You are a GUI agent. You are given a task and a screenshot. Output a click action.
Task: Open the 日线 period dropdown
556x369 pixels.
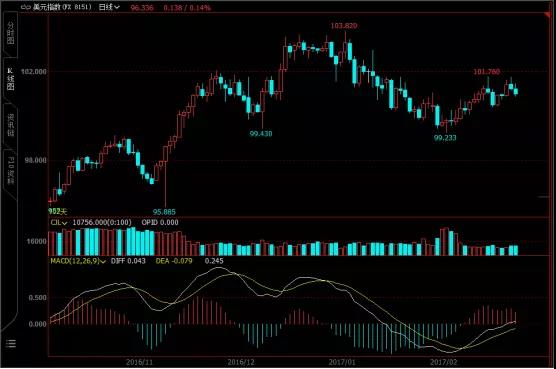109,7
